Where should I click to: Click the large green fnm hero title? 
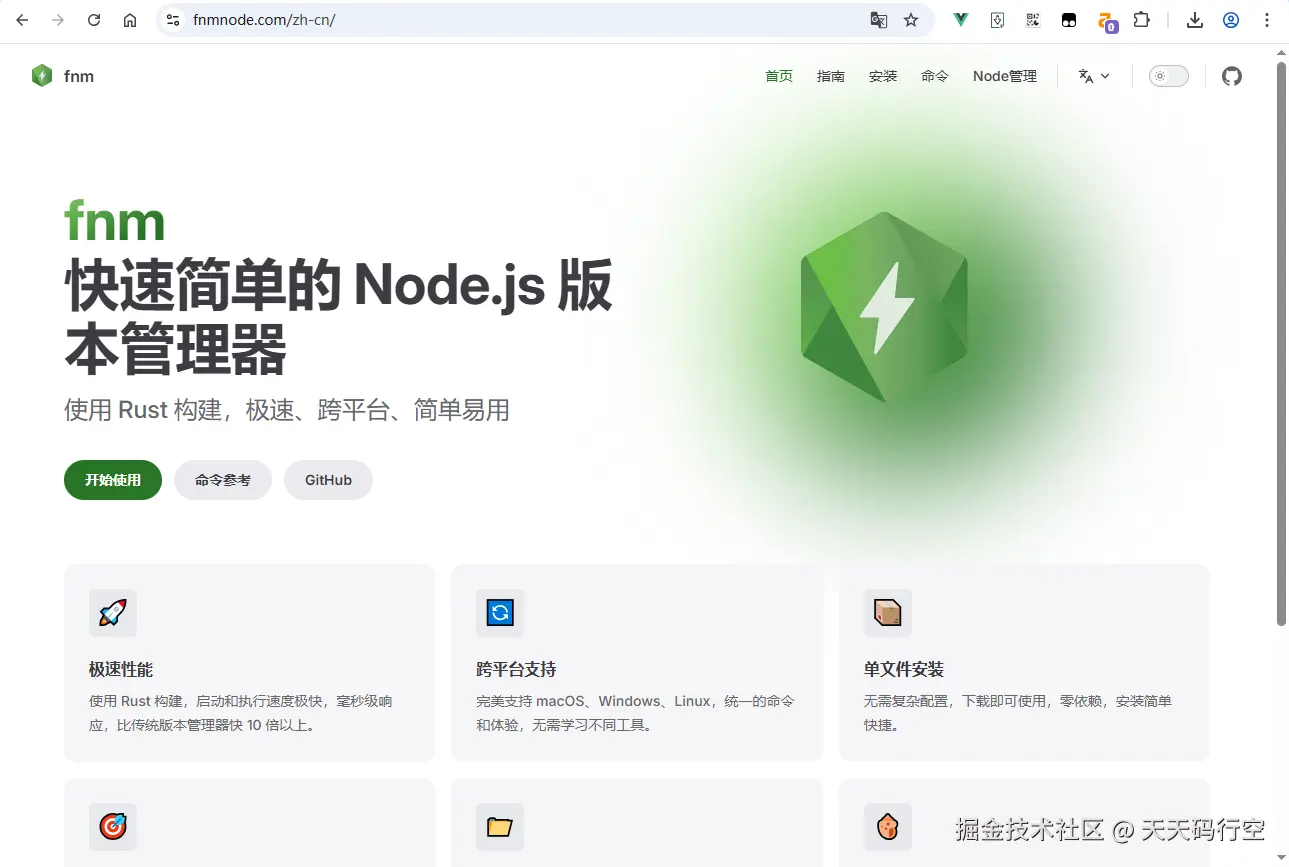click(x=115, y=222)
